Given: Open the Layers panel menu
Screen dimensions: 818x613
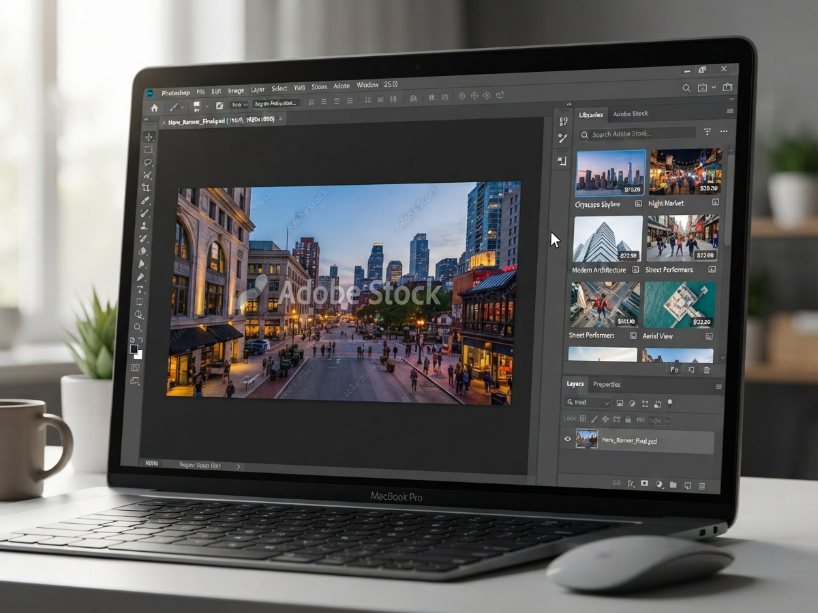Looking at the screenshot, I should pos(718,387).
